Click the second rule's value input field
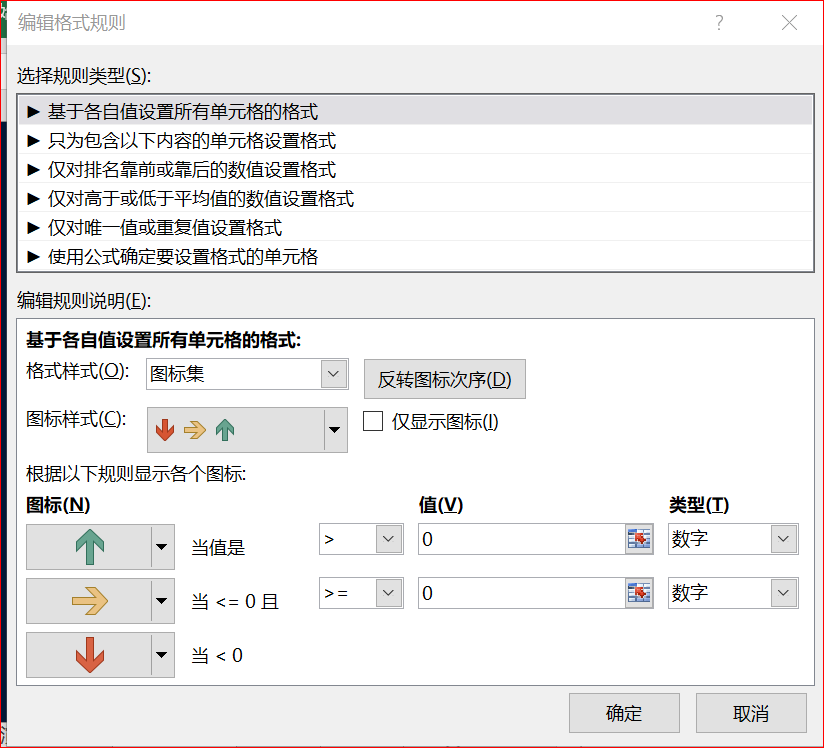Viewport: 824px width, 748px height. pyautogui.click(x=521, y=593)
